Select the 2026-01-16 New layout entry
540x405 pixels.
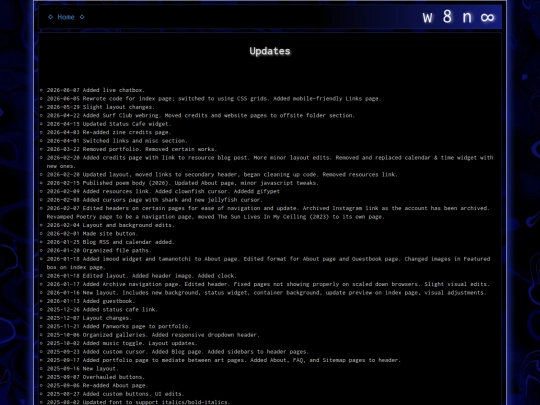(267, 293)
